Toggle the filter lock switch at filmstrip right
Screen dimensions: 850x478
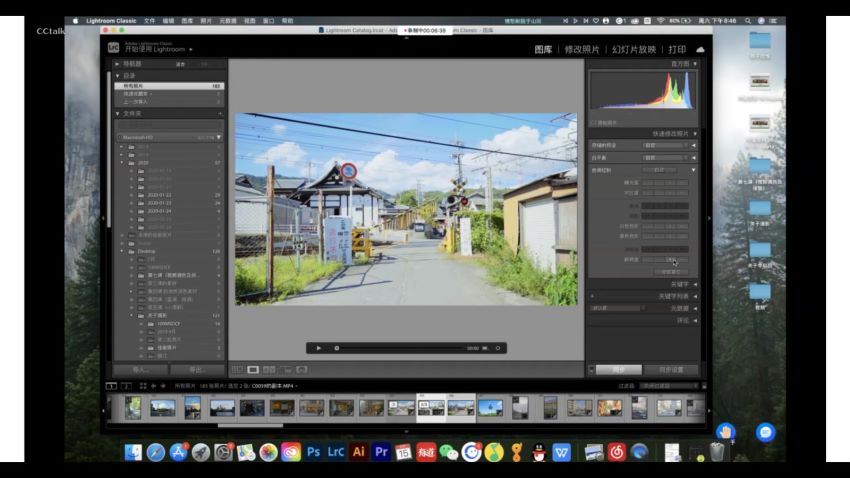tap(704, 386)
